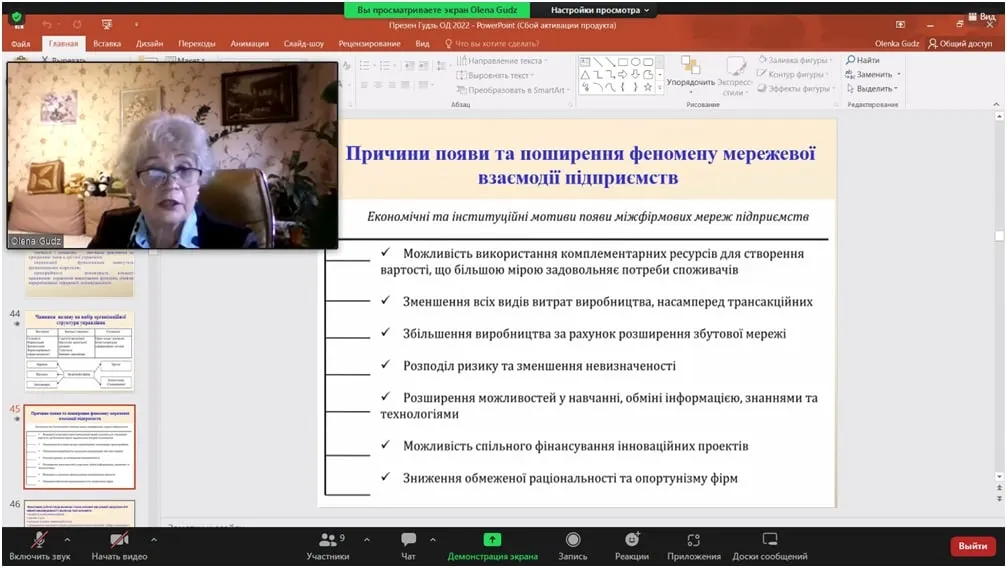
Task: Collapse the ribbon with caret icon
Action: pos(996,104)
